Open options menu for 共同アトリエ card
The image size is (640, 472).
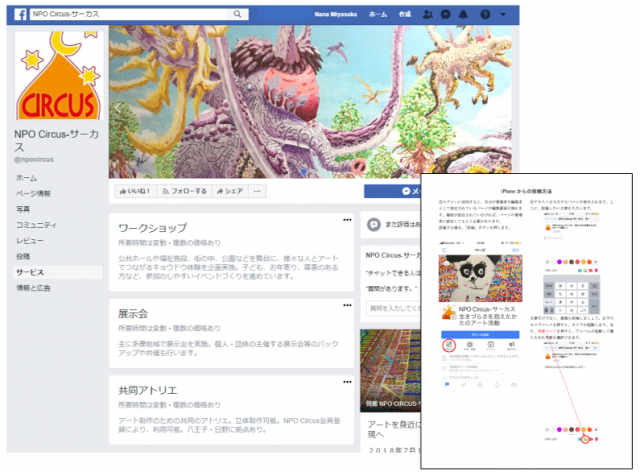[x=347, y=382]
